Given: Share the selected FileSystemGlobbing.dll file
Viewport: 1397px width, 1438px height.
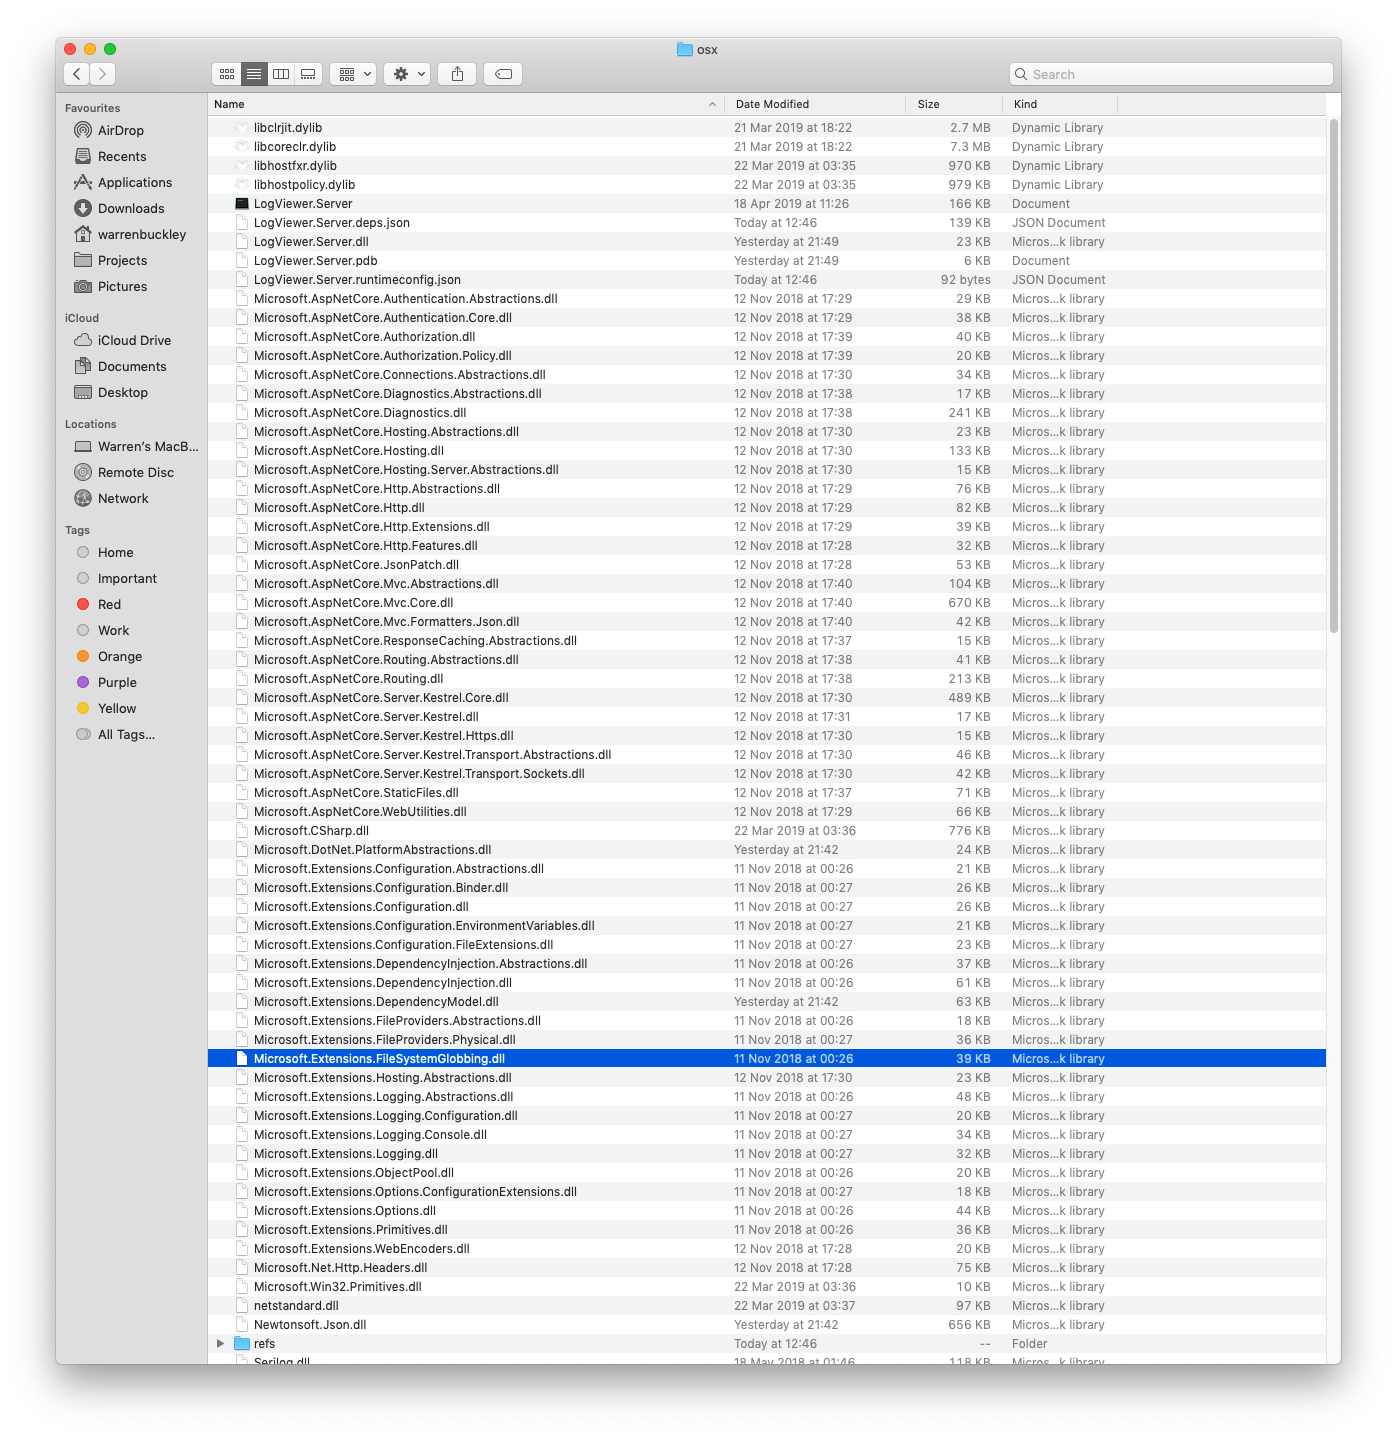Looking at the screenshot, I should tap(457, 73).
